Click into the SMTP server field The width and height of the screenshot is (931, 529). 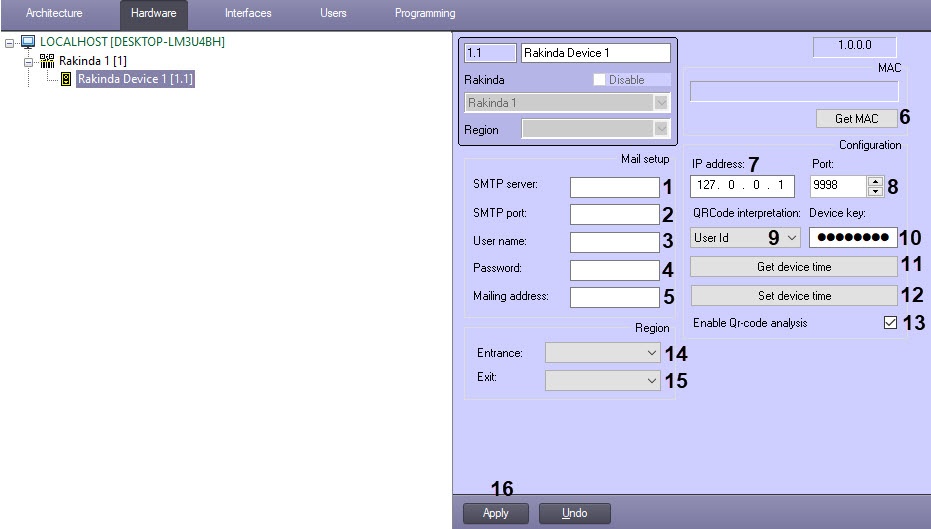[614, 186]
